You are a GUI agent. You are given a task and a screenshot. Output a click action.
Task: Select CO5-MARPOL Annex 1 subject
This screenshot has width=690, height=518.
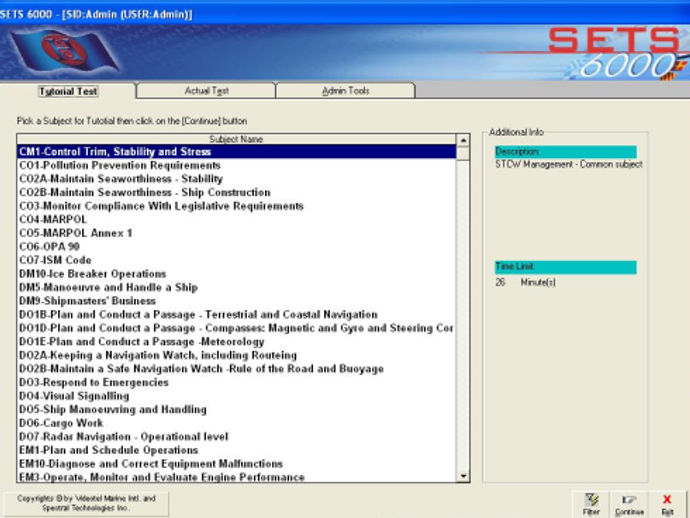[237, 233]
